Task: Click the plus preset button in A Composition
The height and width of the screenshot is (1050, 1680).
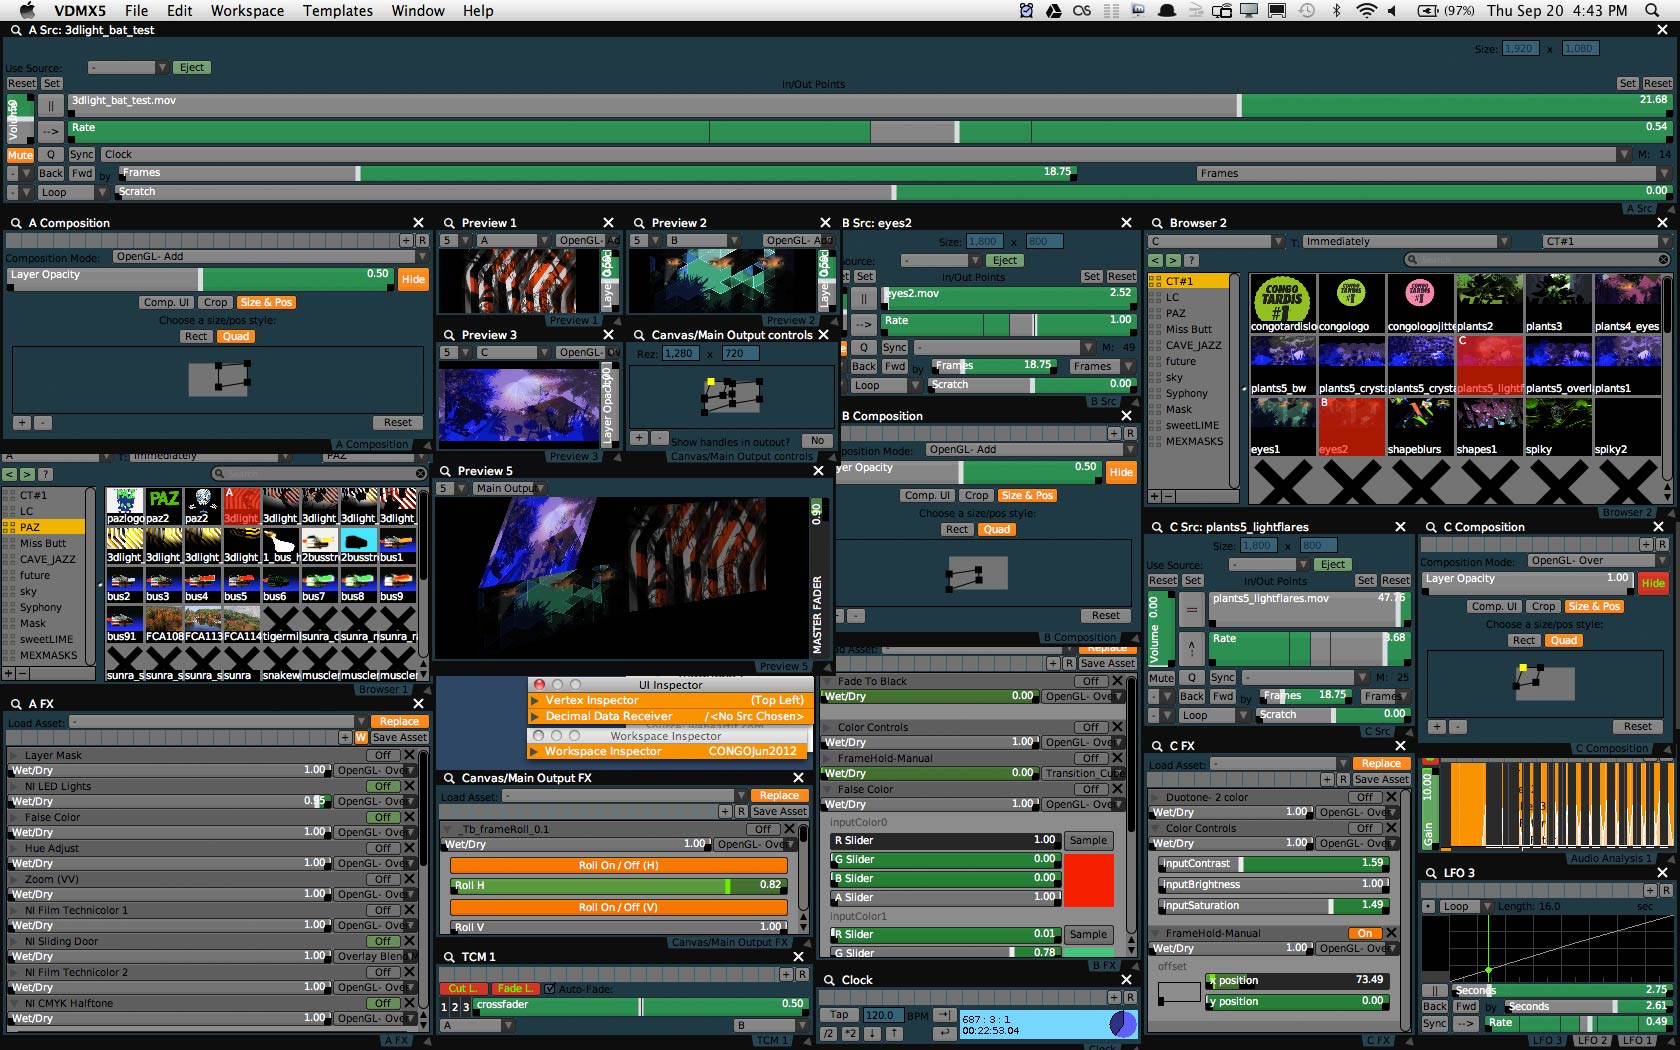Action: (x=406, y=241)
